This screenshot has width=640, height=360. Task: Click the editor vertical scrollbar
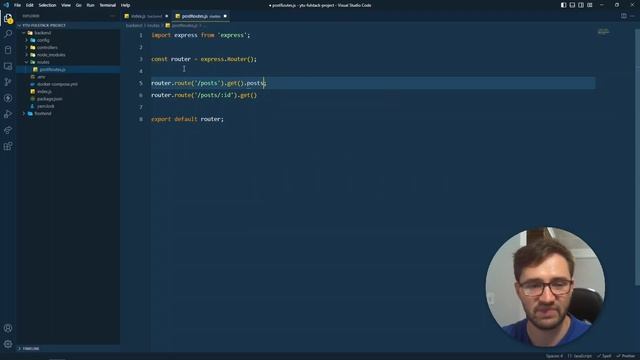coord(637,157)
